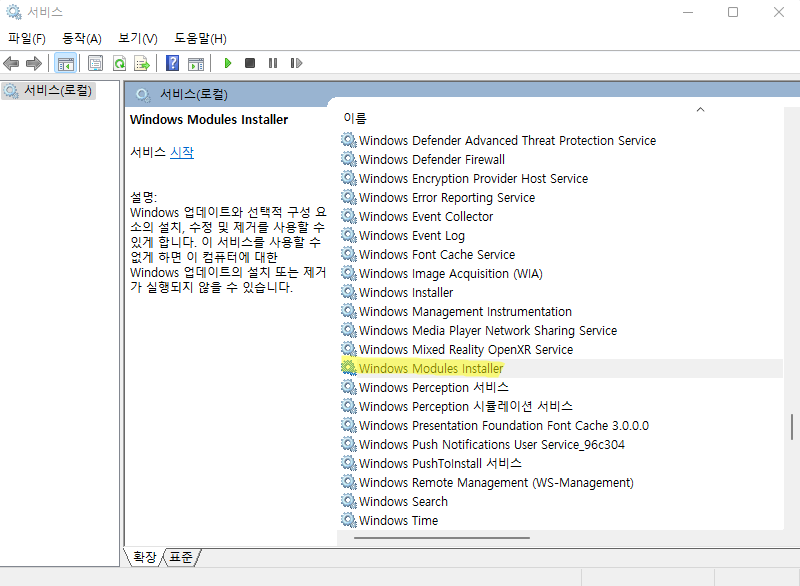Stop the service with square icon
The image size is (800, 586).
click(x=250, y=63)
